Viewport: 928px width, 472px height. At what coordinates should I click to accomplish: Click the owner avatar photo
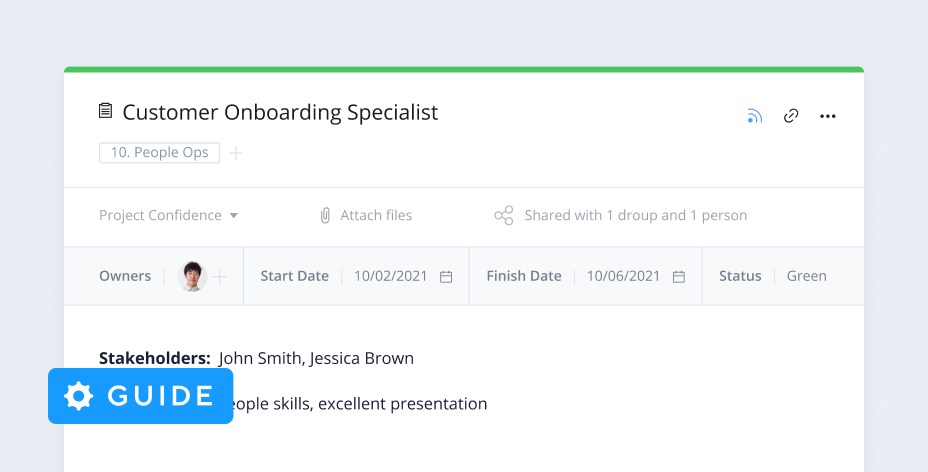pos(192,276)
